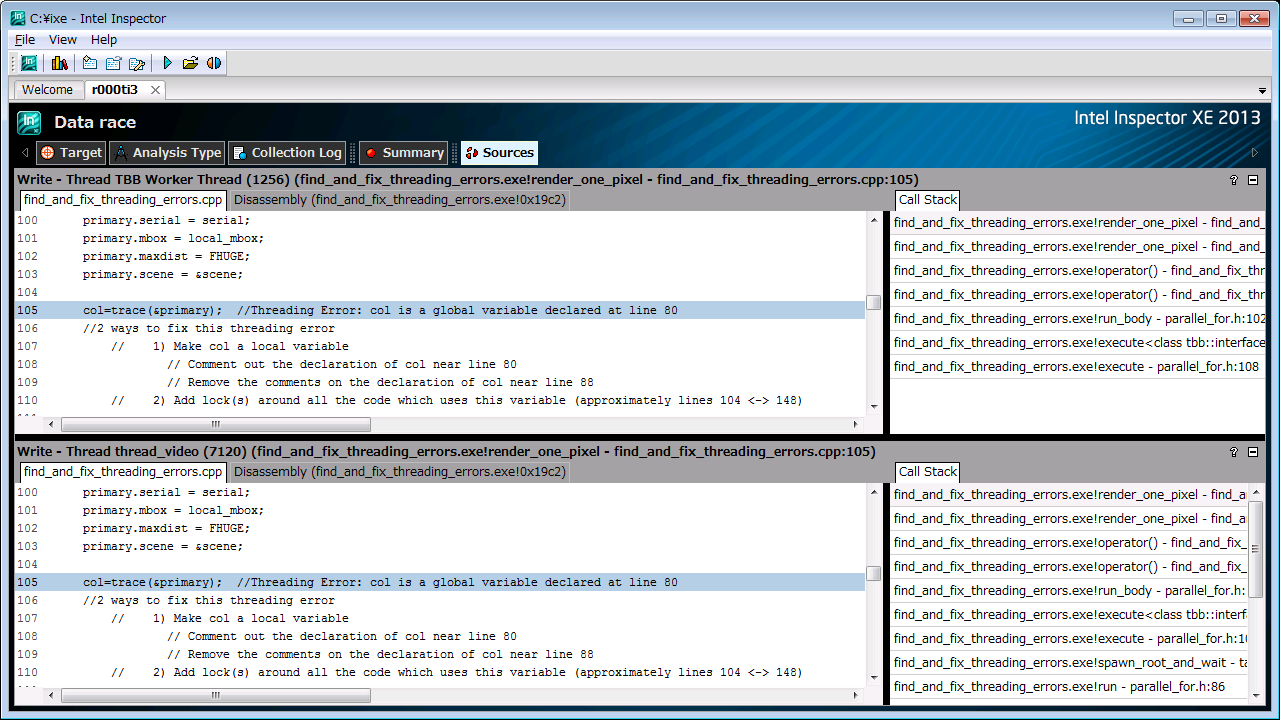This screenshot has width=1280, height=720.
Task: Select lower call stack row spawn_root_and_wait
Action: pyautogui.click(x=1069, y=663)
